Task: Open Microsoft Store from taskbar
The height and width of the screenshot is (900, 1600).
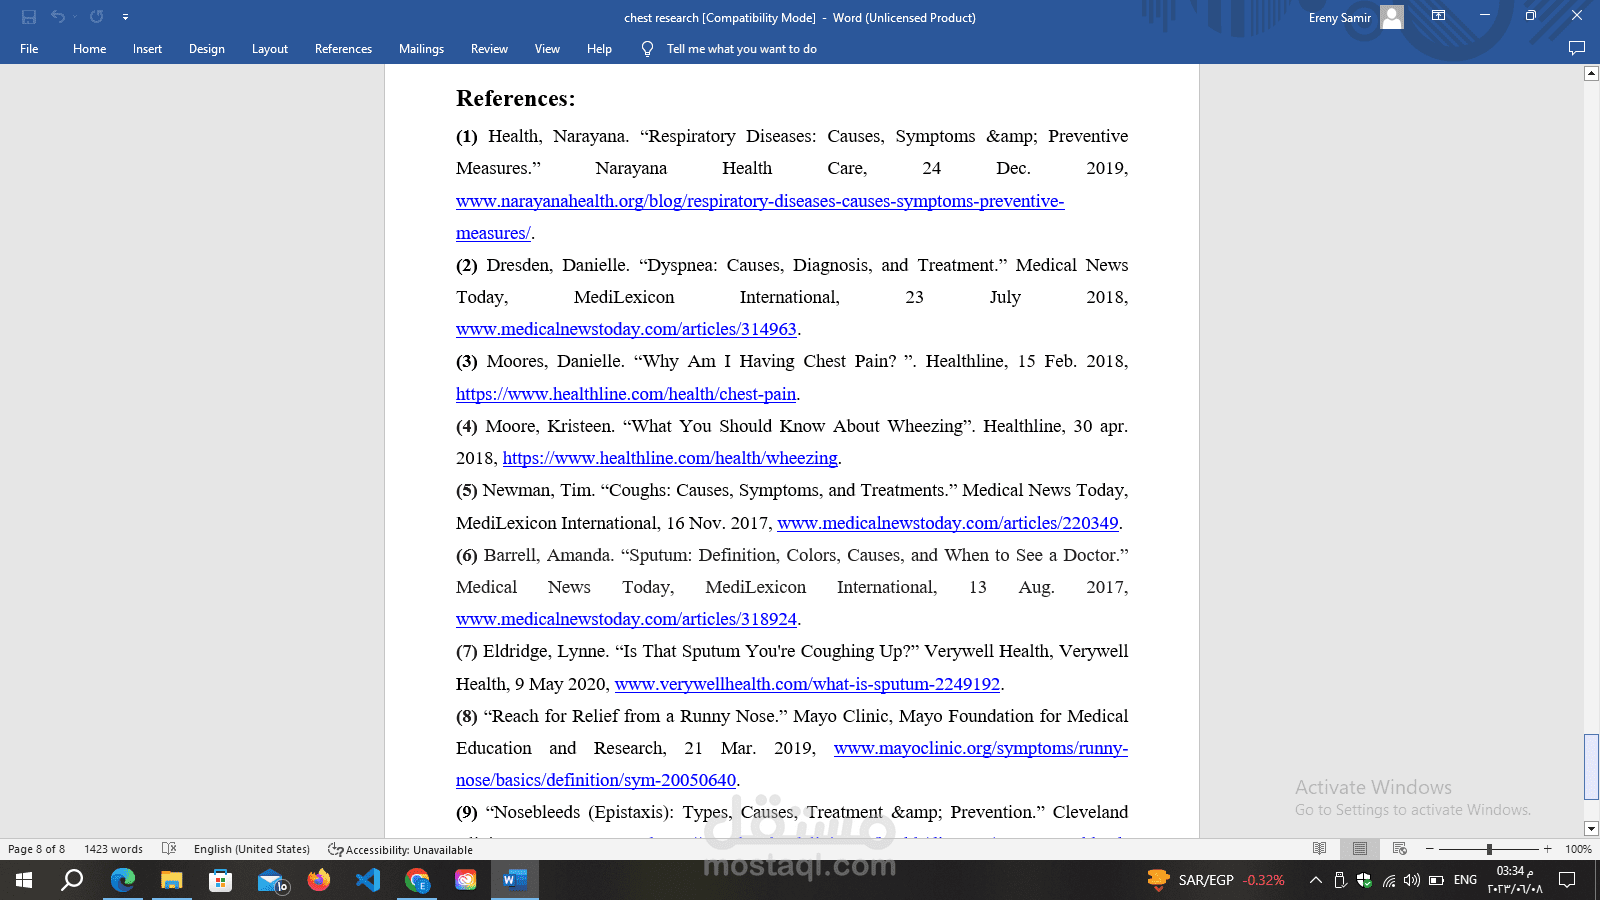Action: pyautogui.click(x=221, y=880)
